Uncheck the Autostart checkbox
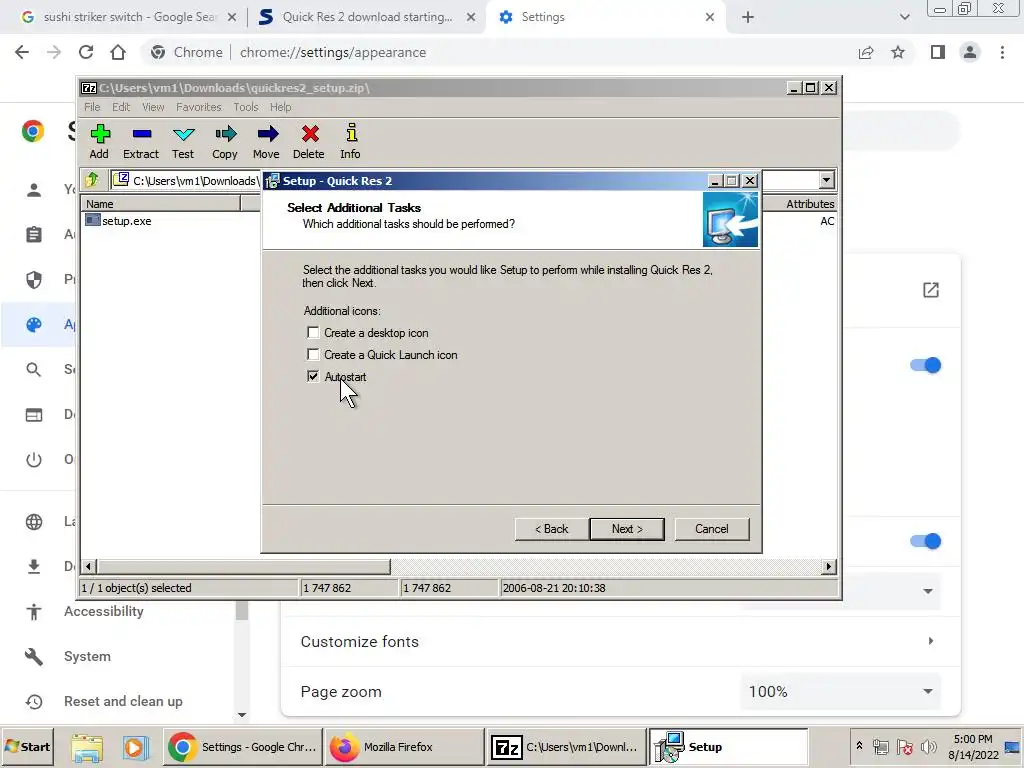Image resolution: width=1024 pixels, height=768 pixels. (x=313, y=377)
